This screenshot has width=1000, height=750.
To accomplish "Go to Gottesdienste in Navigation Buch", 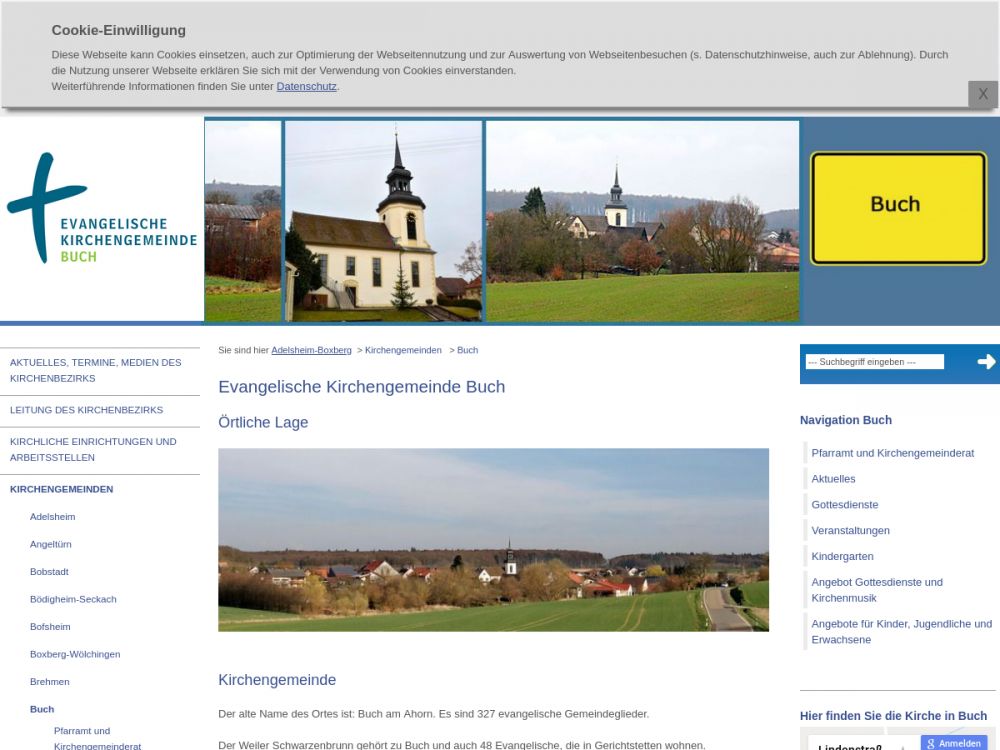I will 844,505.
